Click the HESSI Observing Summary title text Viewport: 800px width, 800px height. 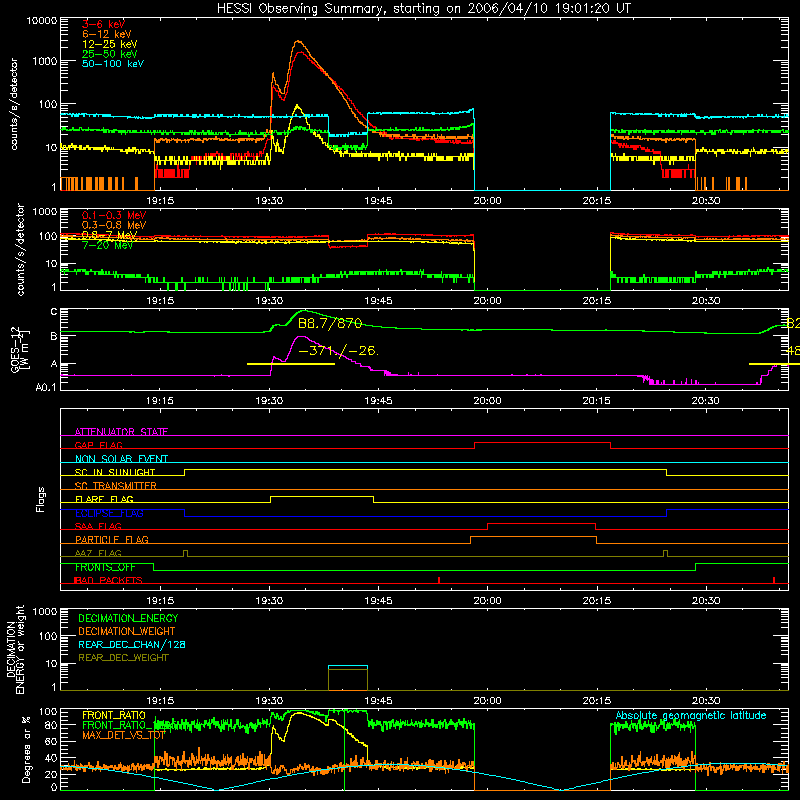[424, 9]
